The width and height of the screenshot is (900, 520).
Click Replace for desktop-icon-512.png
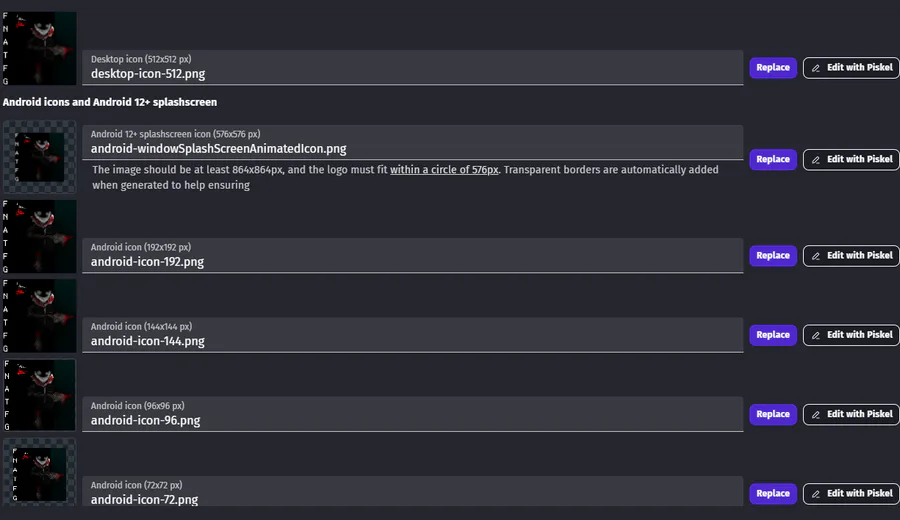(772, 68)
